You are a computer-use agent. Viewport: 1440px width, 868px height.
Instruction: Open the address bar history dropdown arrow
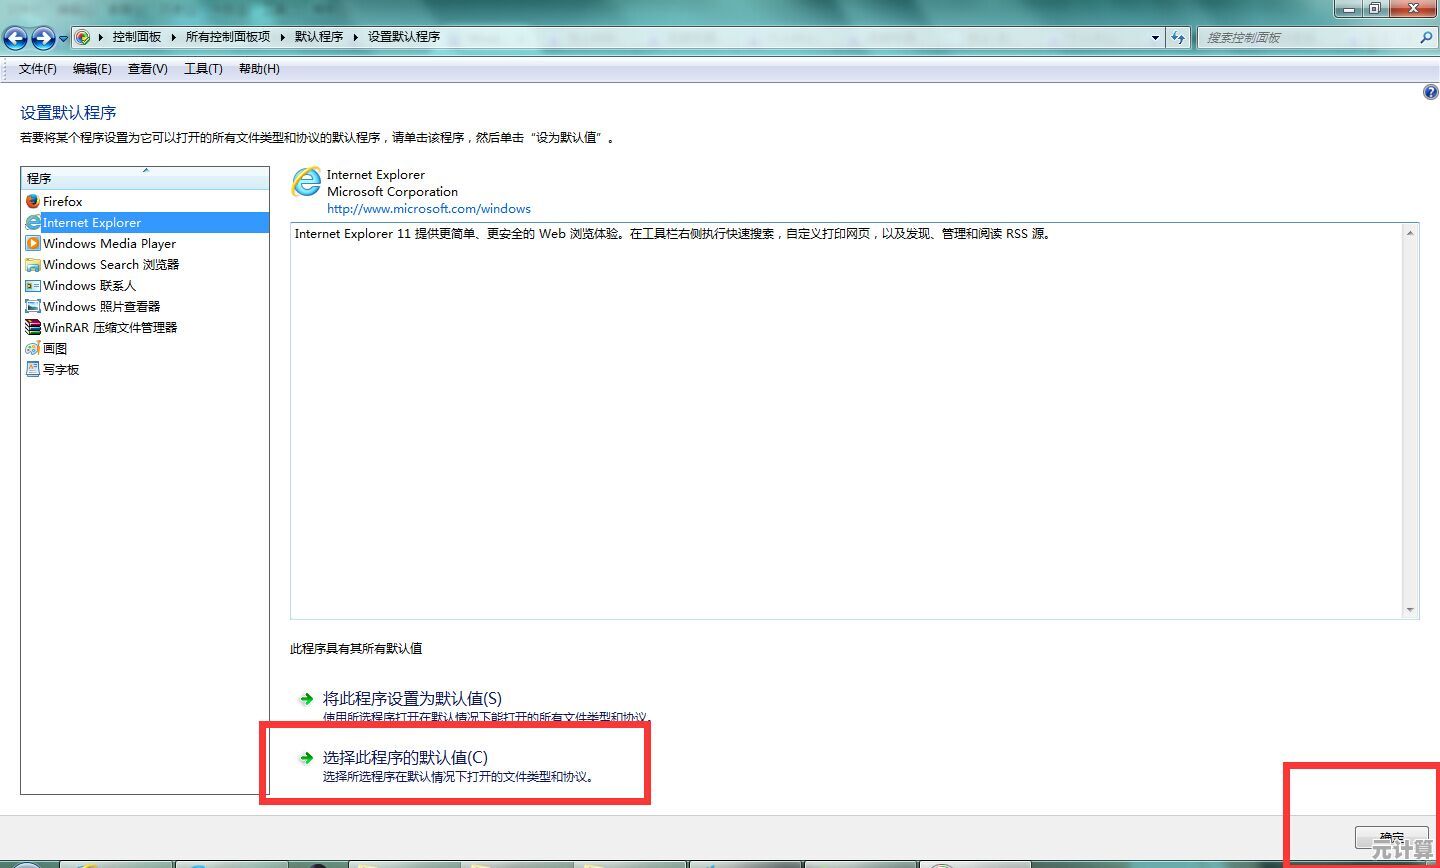click(x=1155, y=38)
